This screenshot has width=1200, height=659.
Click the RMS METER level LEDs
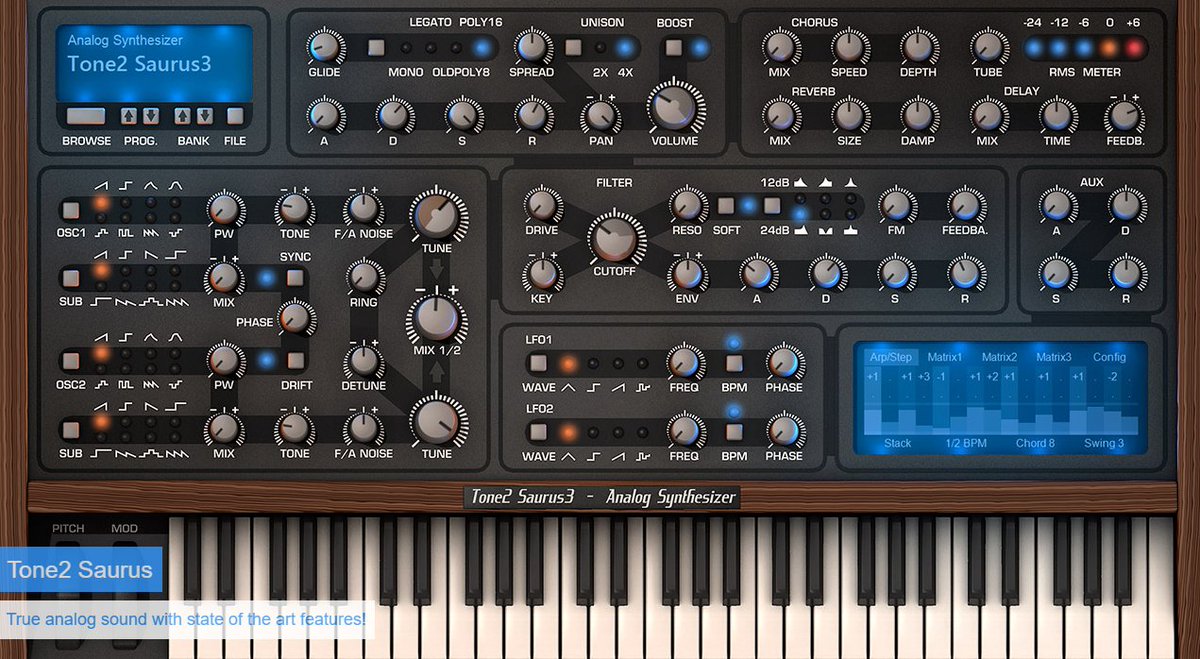[x=1085, y=48]
